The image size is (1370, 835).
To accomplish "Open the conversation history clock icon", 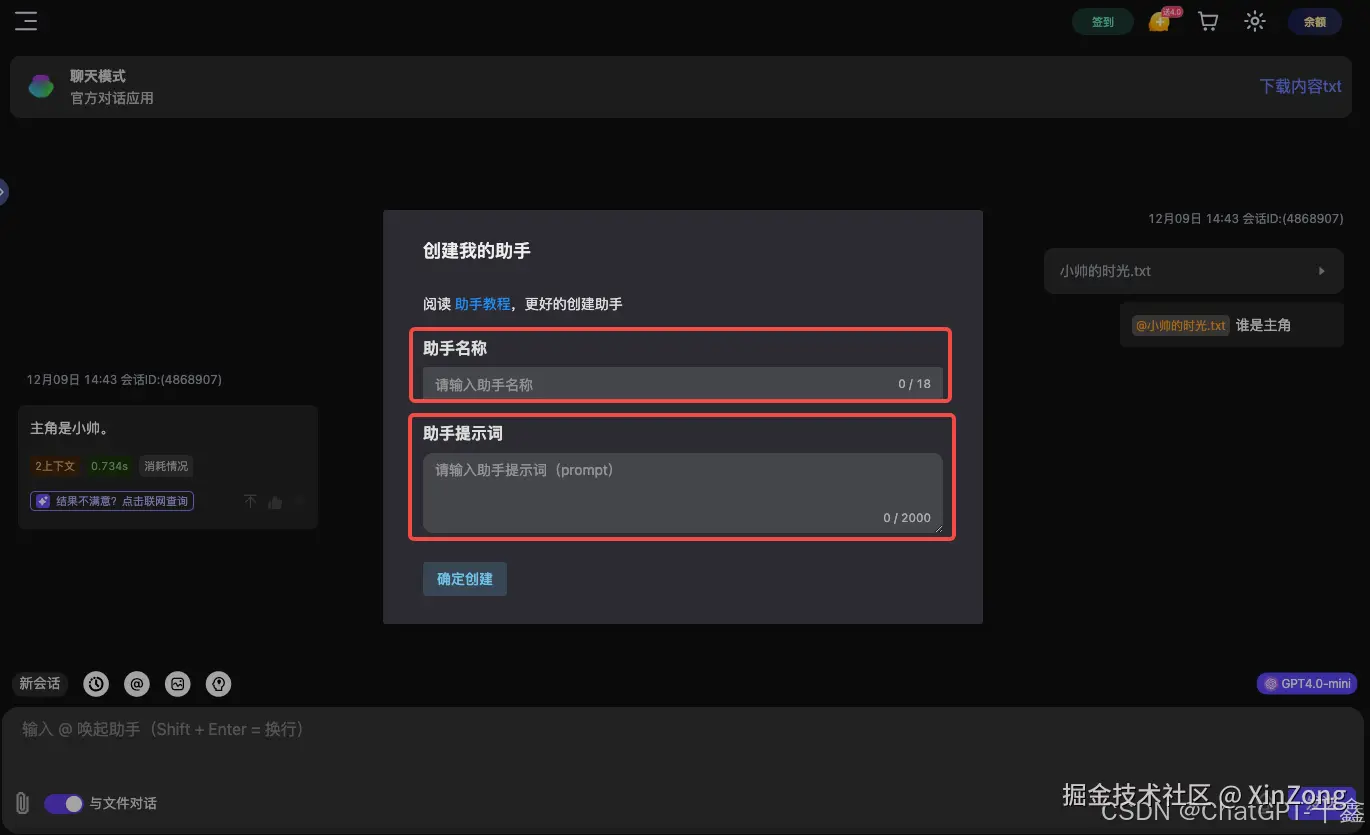I will pyautogui.click(x=95, y=684).
